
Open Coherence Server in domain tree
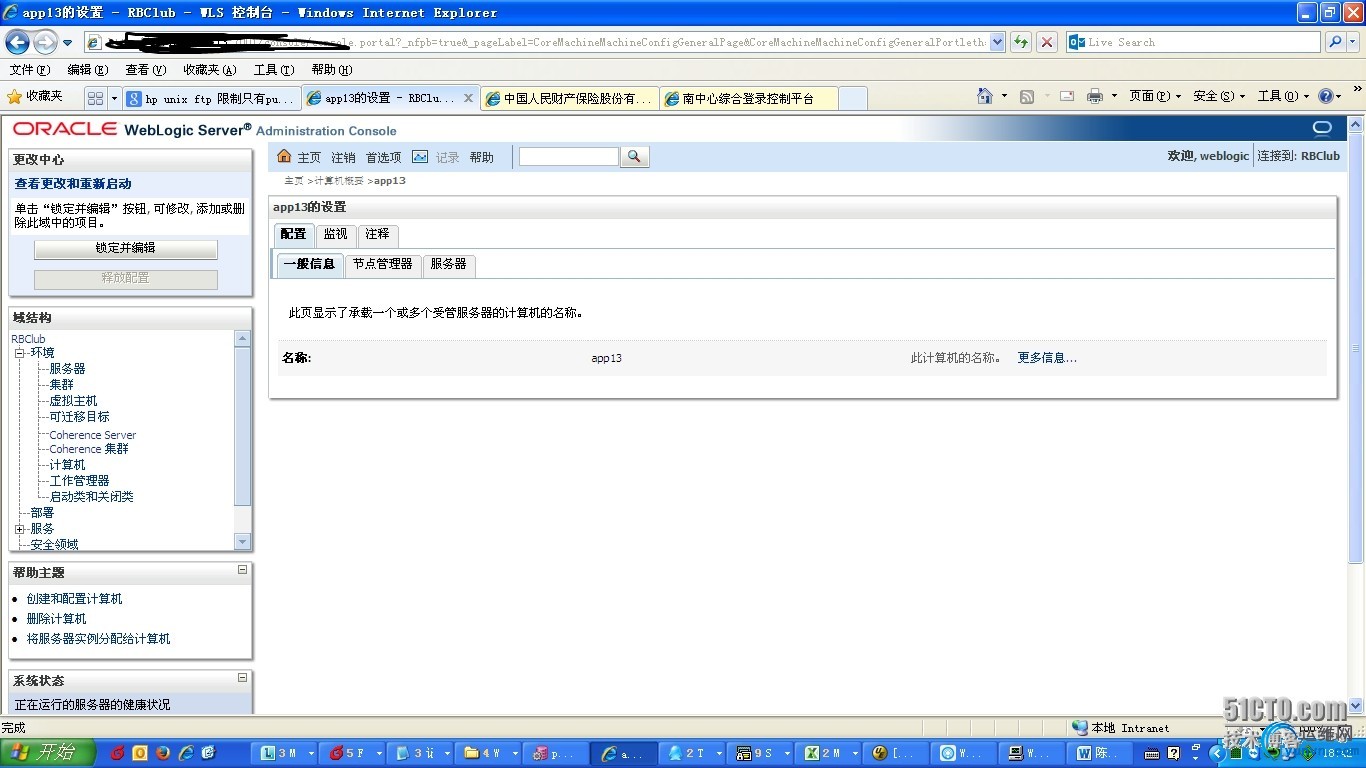[x=93, y=435]
